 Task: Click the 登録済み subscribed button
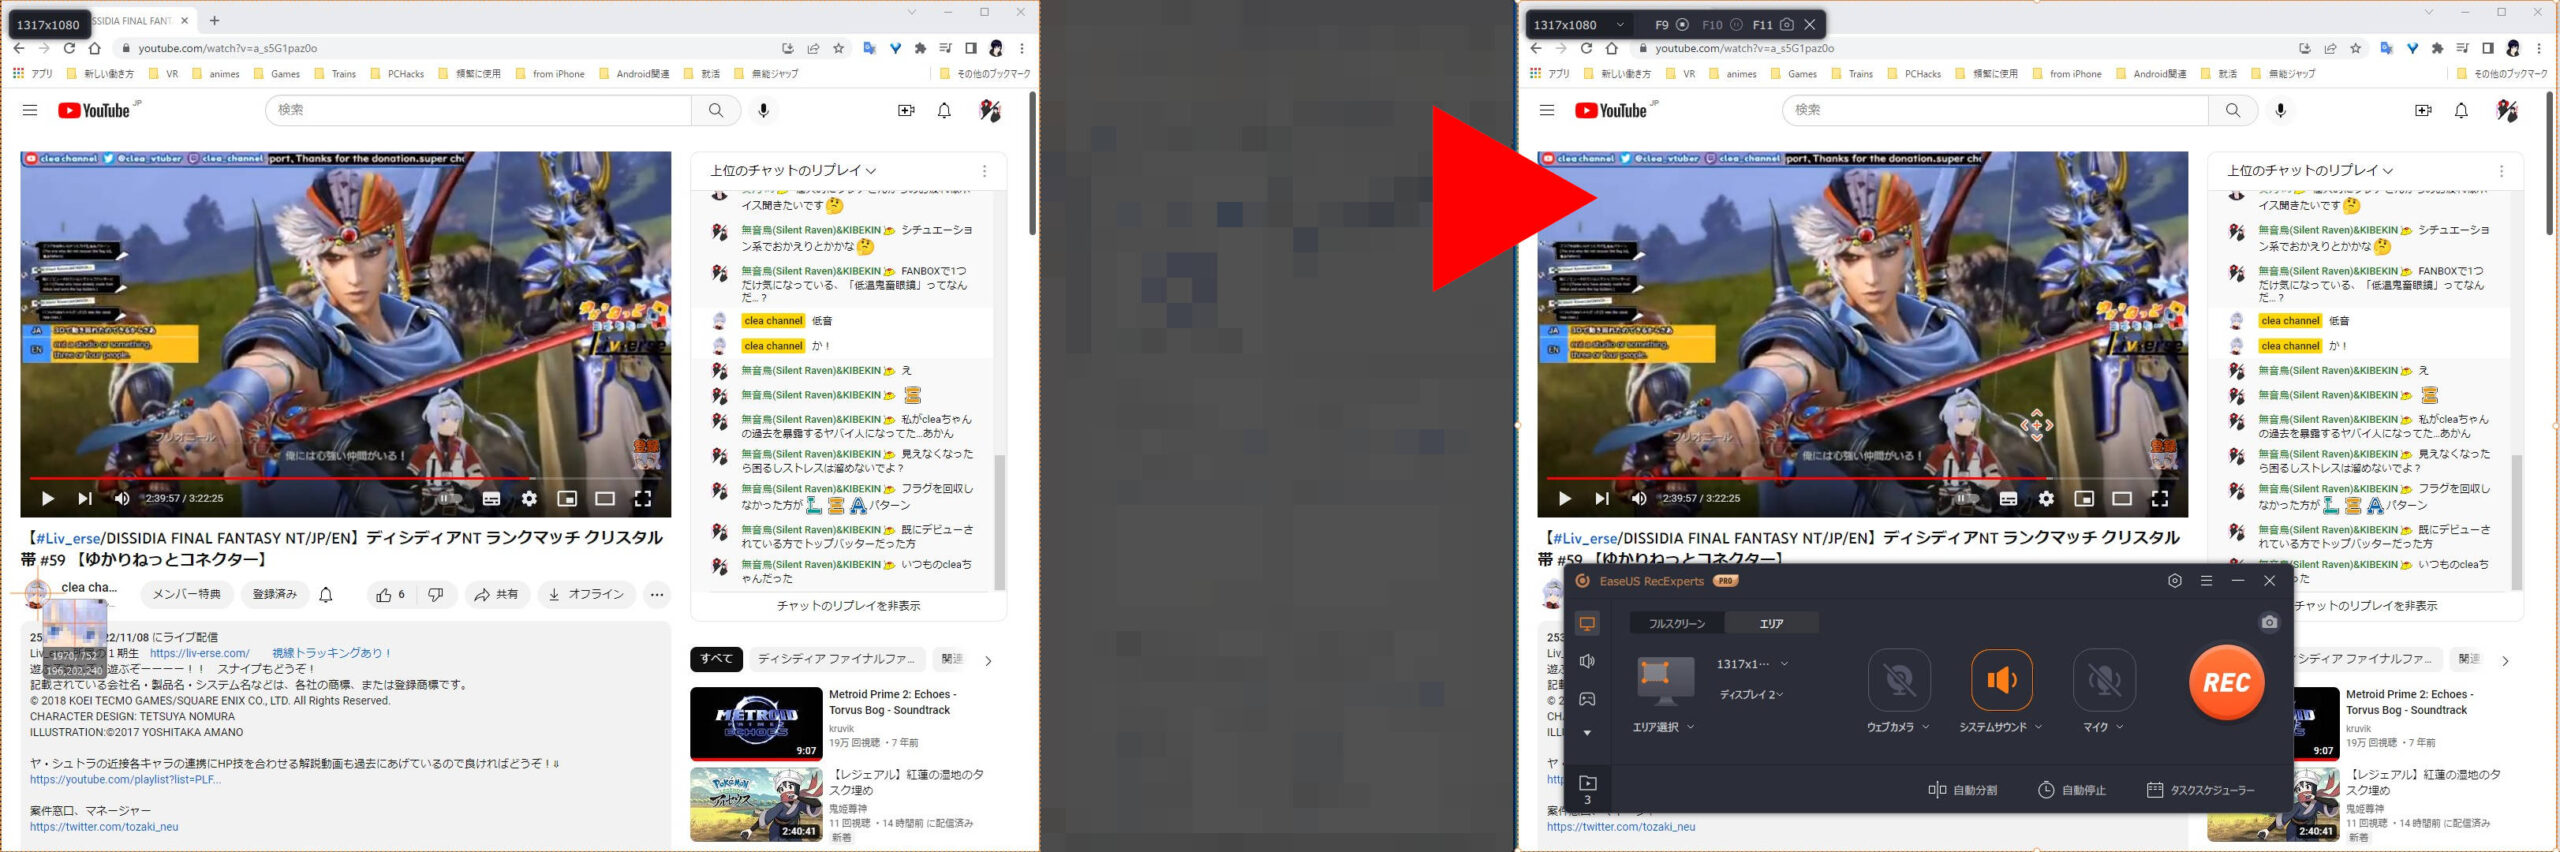tap(274, 594)
